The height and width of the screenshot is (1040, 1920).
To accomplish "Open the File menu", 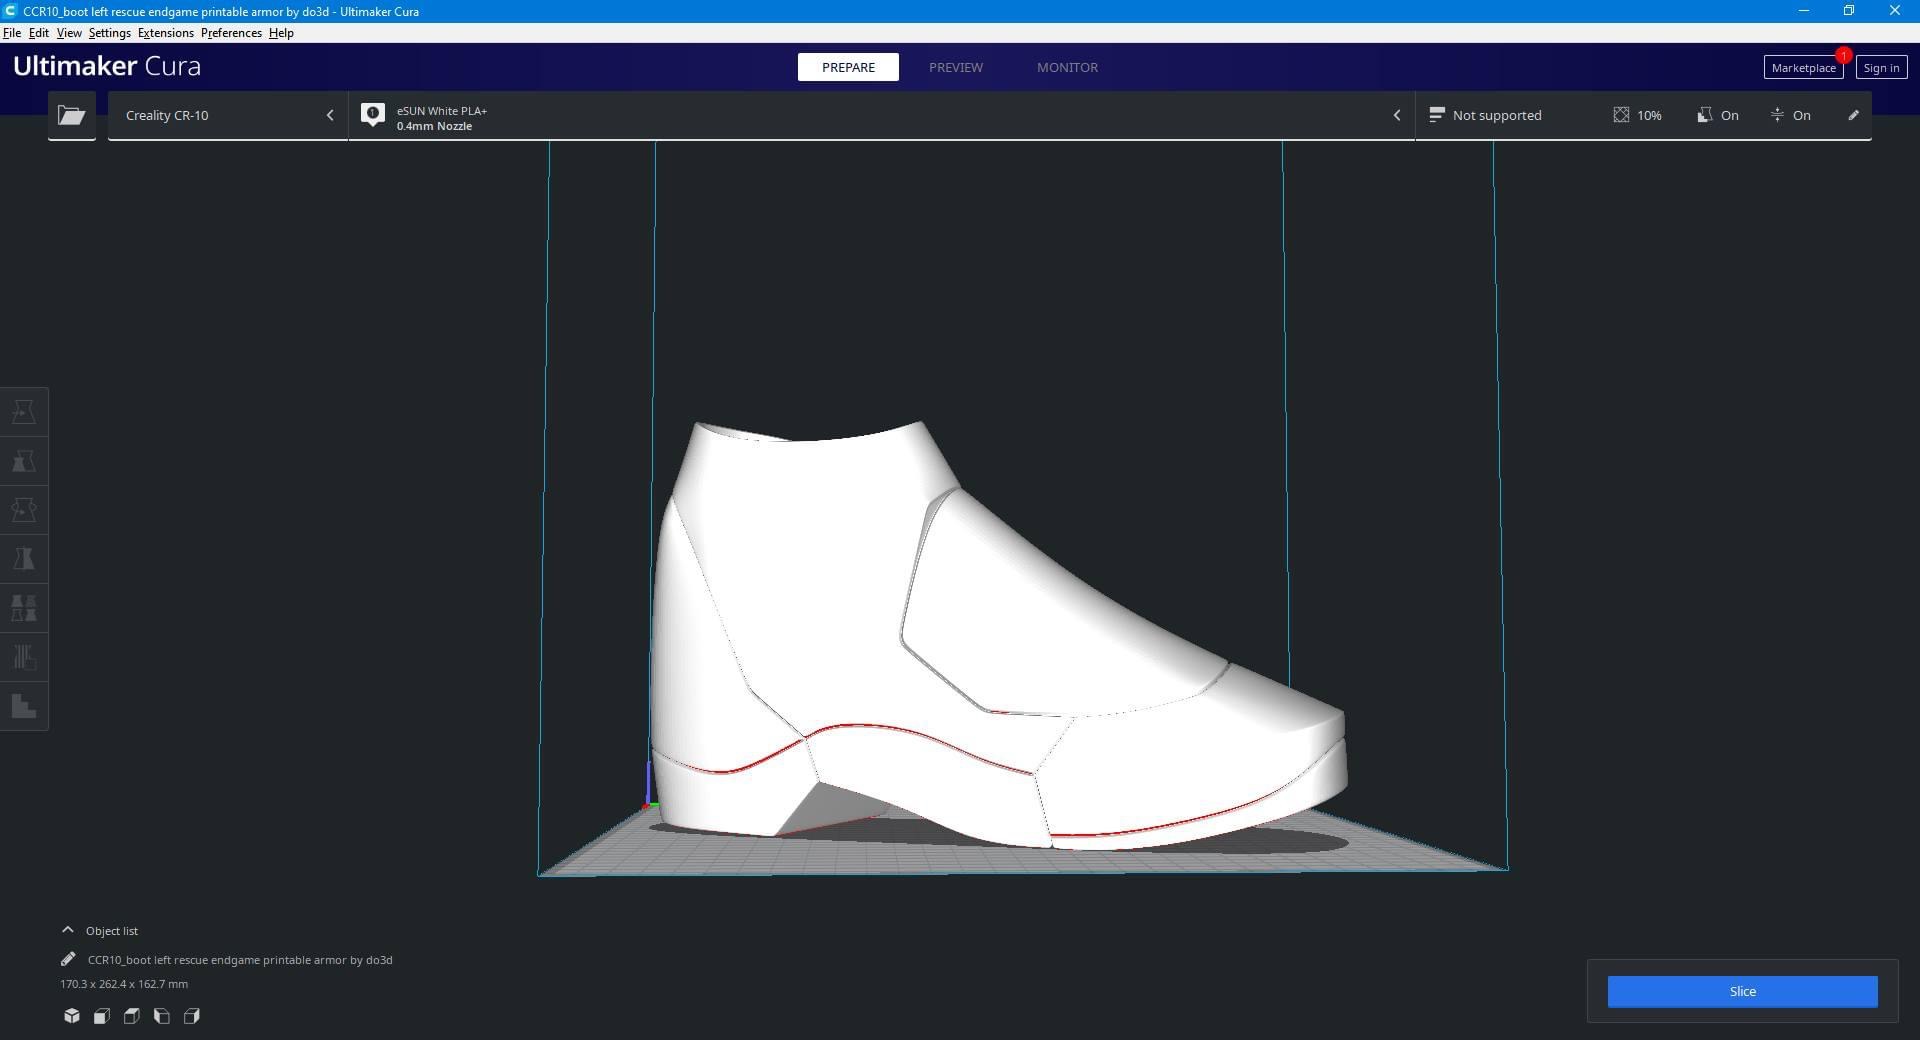I will click(12, 33).
